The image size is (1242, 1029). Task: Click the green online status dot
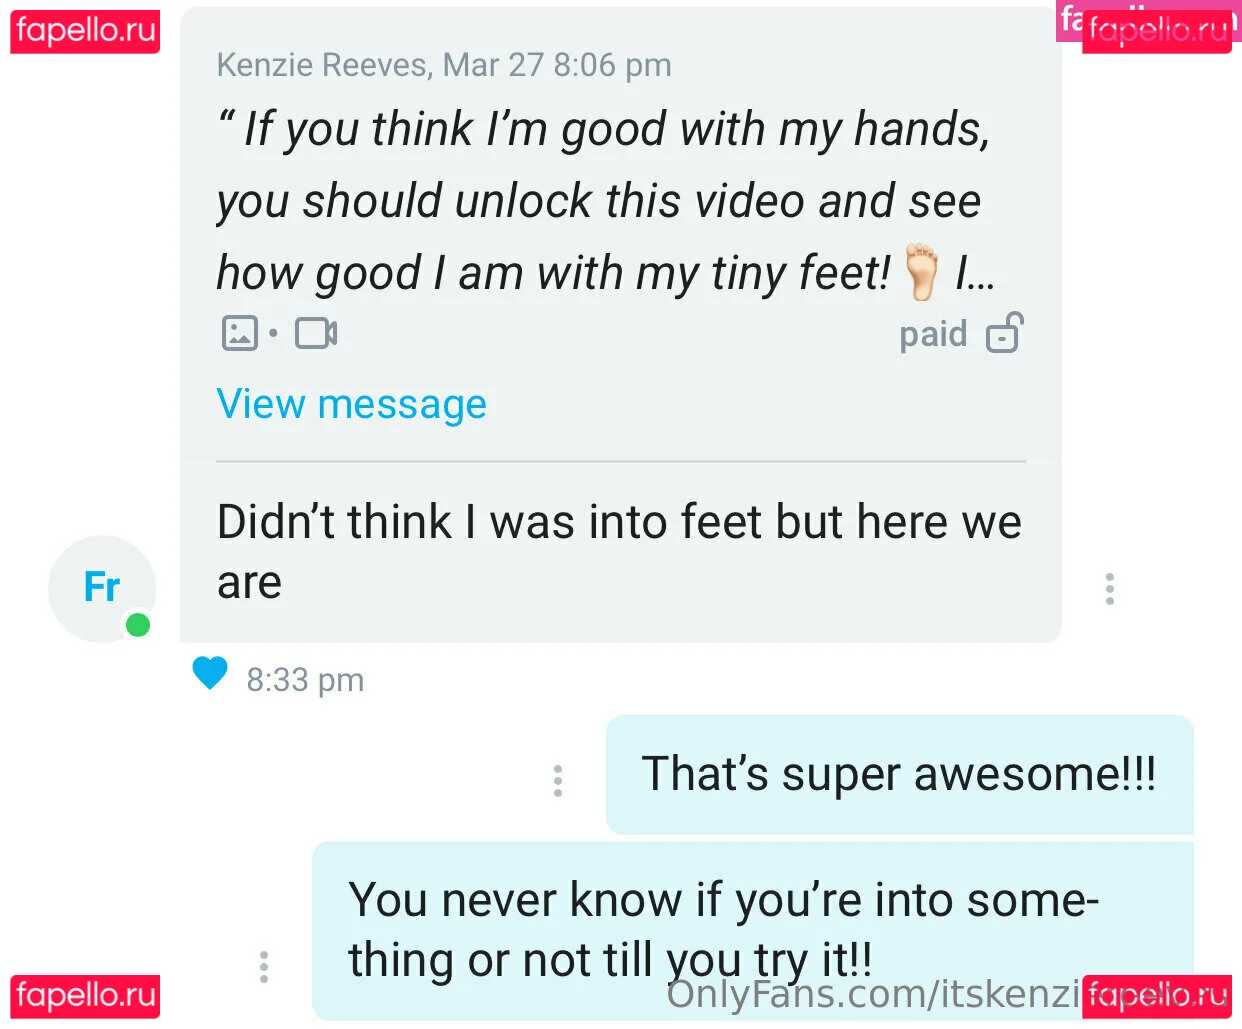click(x=138, y=625)
